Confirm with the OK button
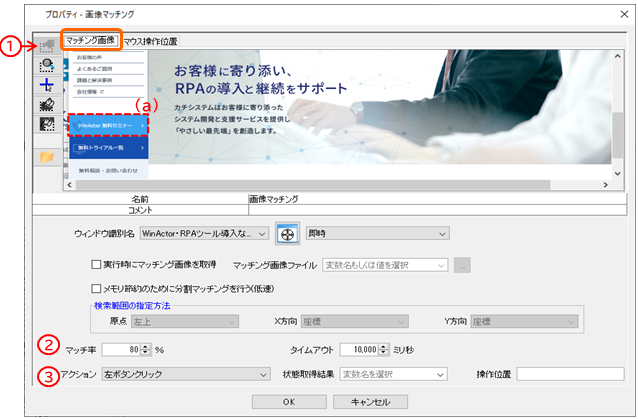Viewport: 638px width, 419px height. (x=289, y=402)
